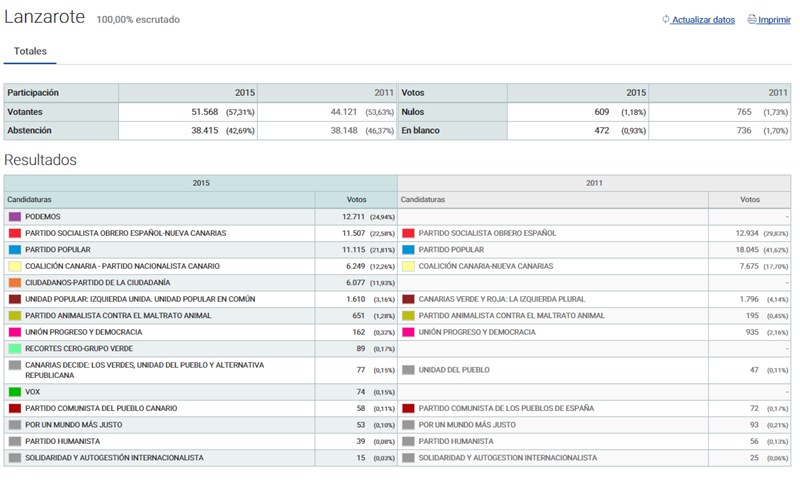Screen dimensions: 800x487
Task: Click the 2015 results column header
Action: [x=201, y=184]
